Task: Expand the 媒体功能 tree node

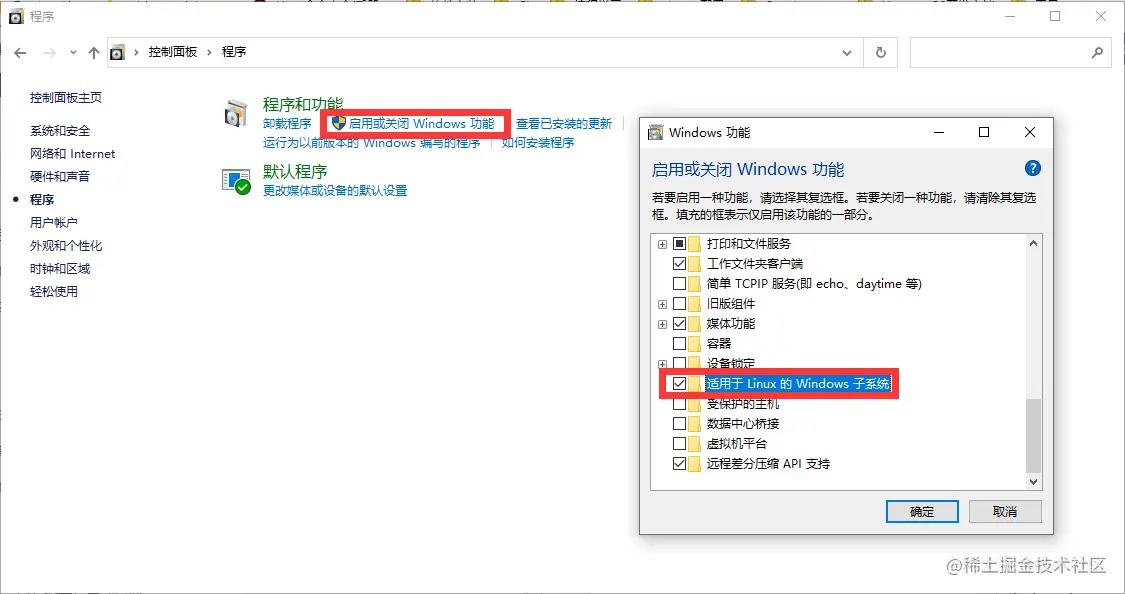Action: [x=662, y=325]
